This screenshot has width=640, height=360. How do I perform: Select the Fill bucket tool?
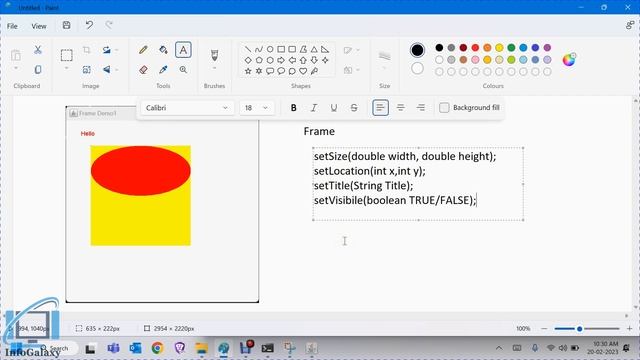click(163, 50)
